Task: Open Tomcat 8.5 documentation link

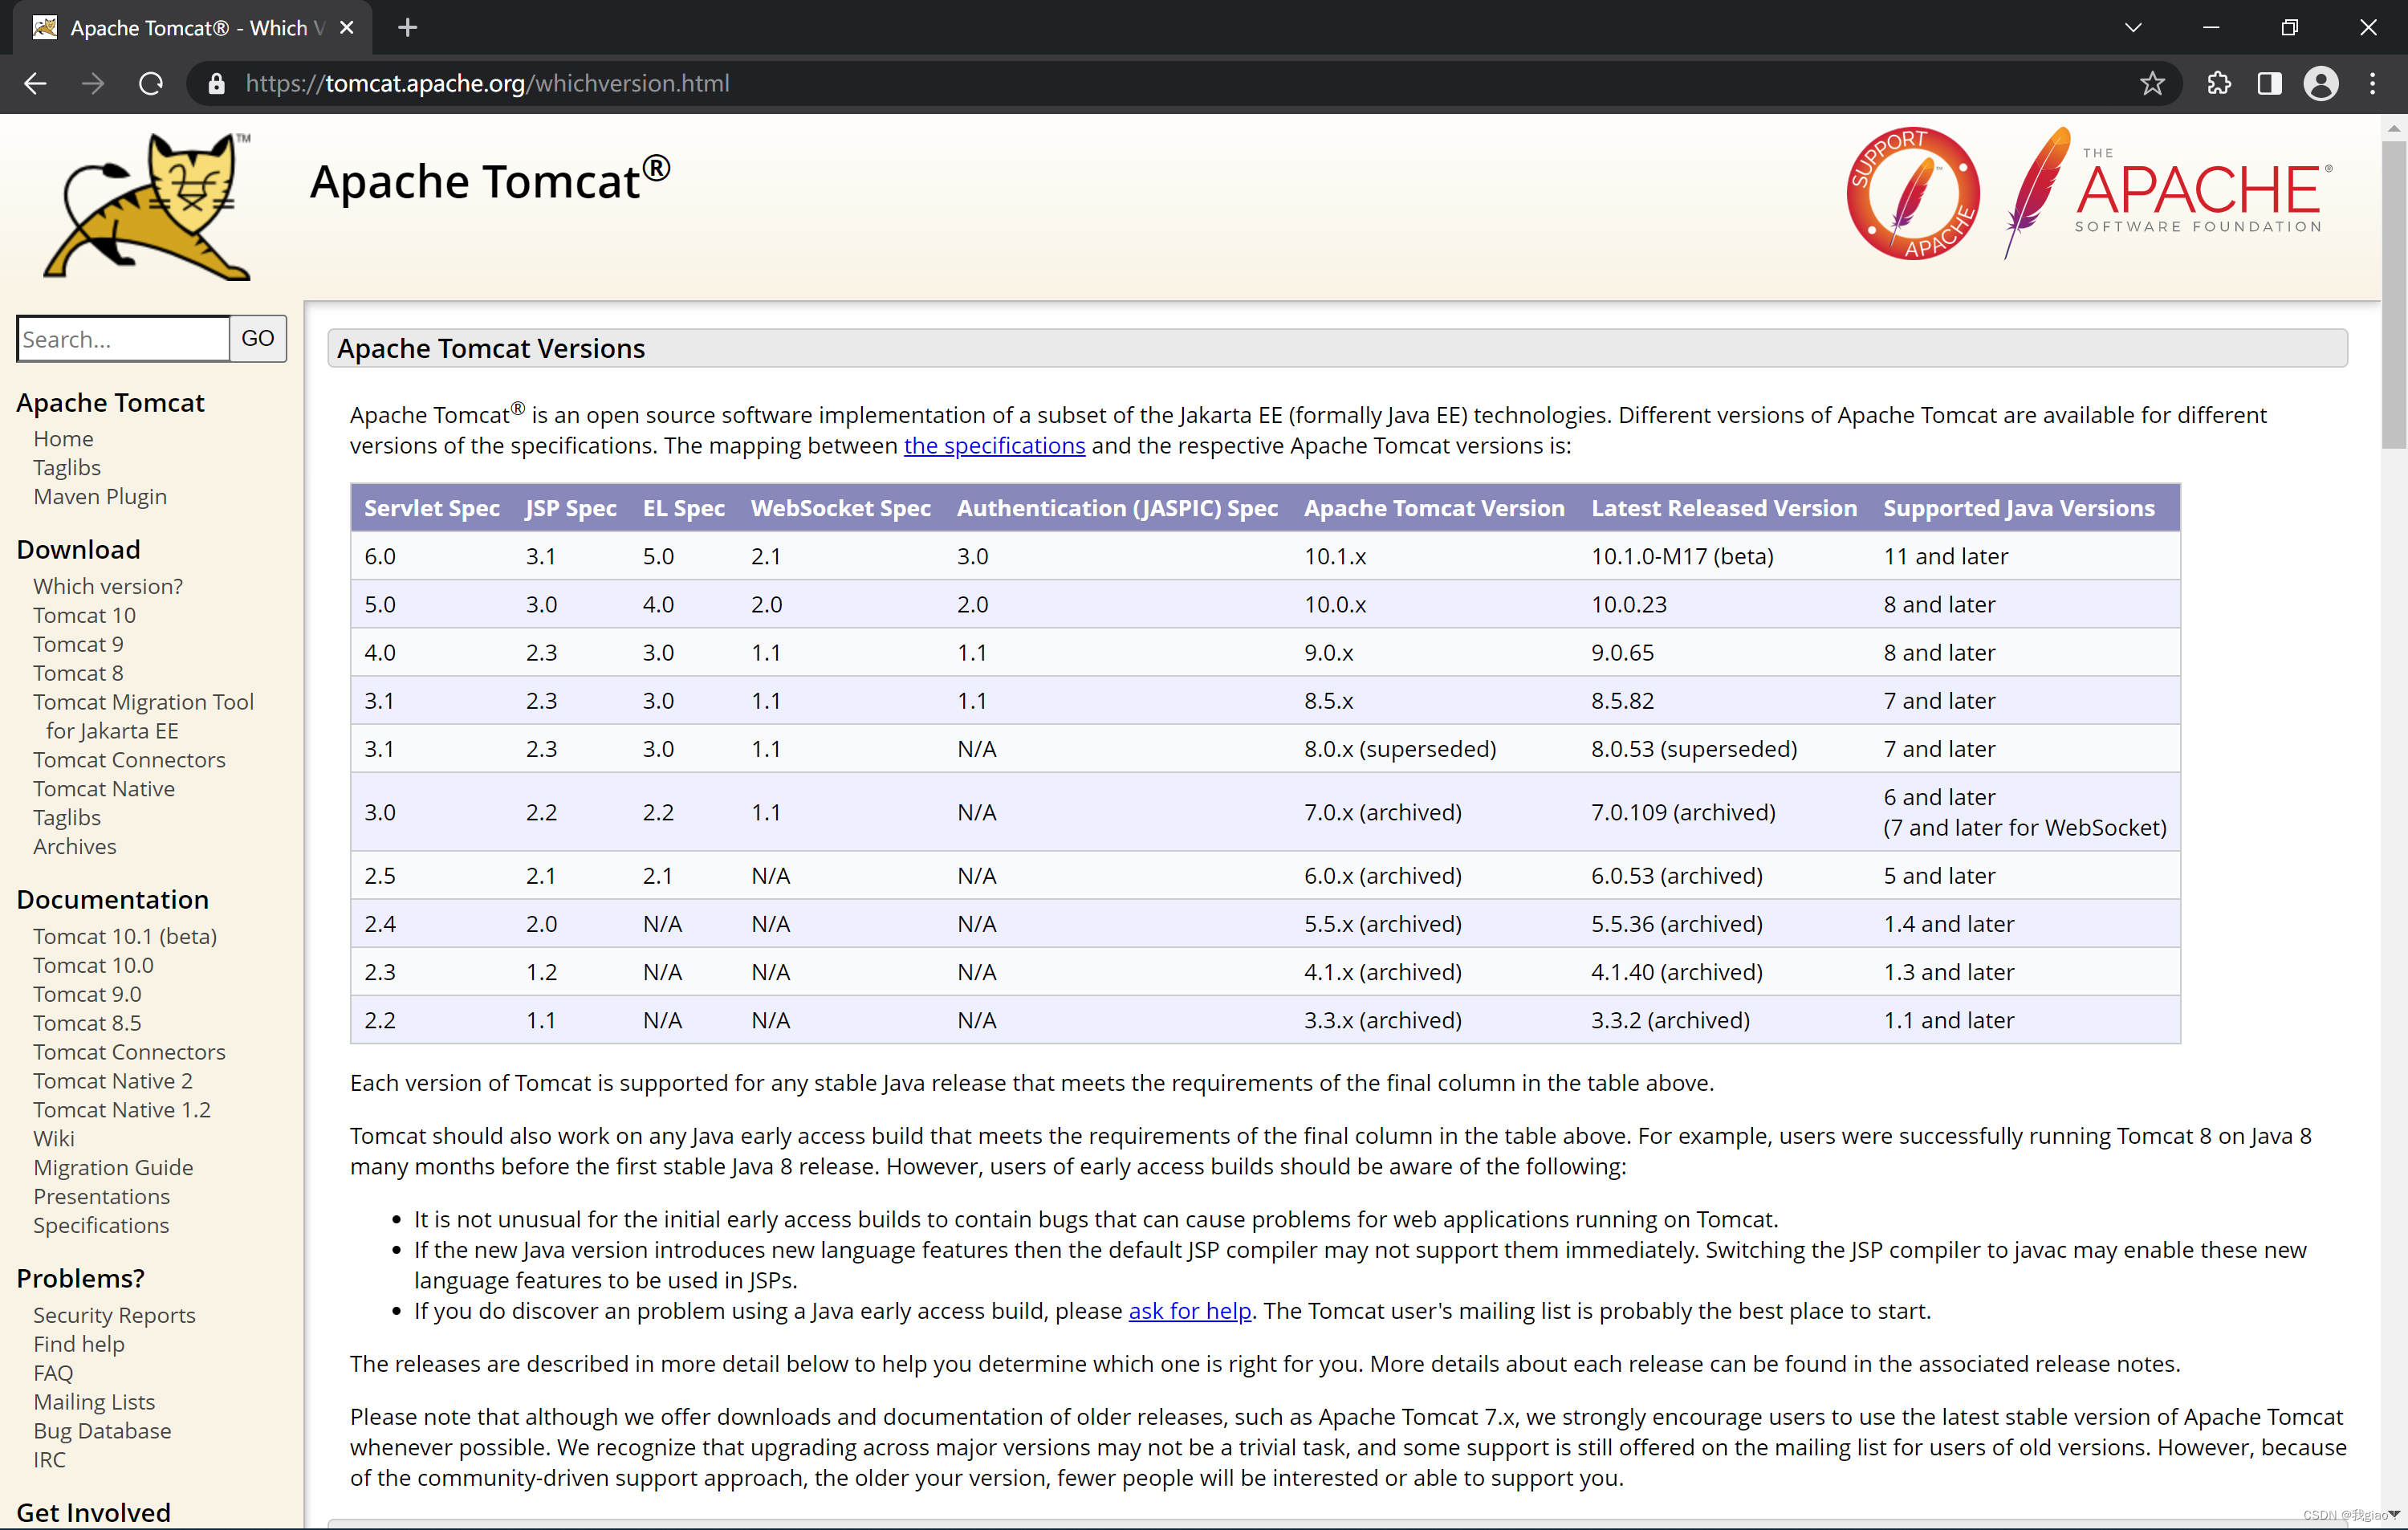Action: click(87, 1025)
